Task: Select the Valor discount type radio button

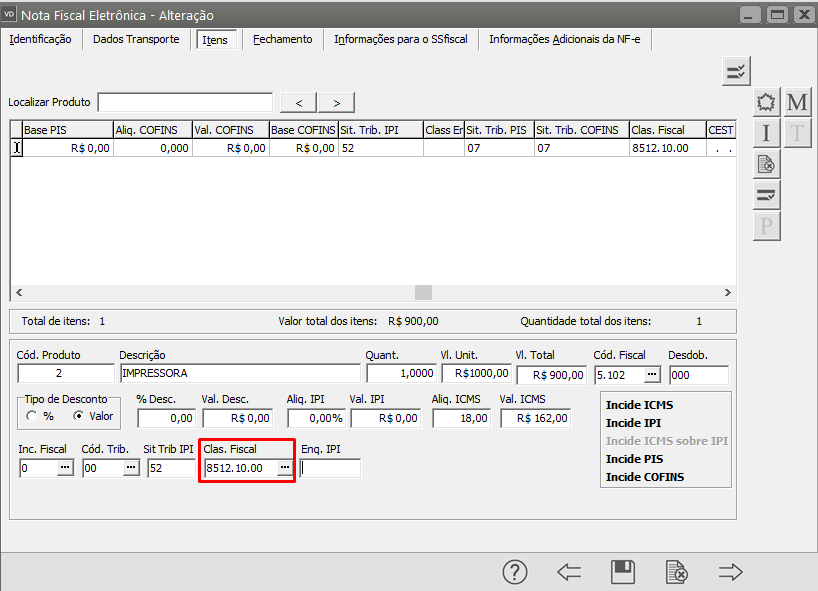Action: click(x=79, y=416)
